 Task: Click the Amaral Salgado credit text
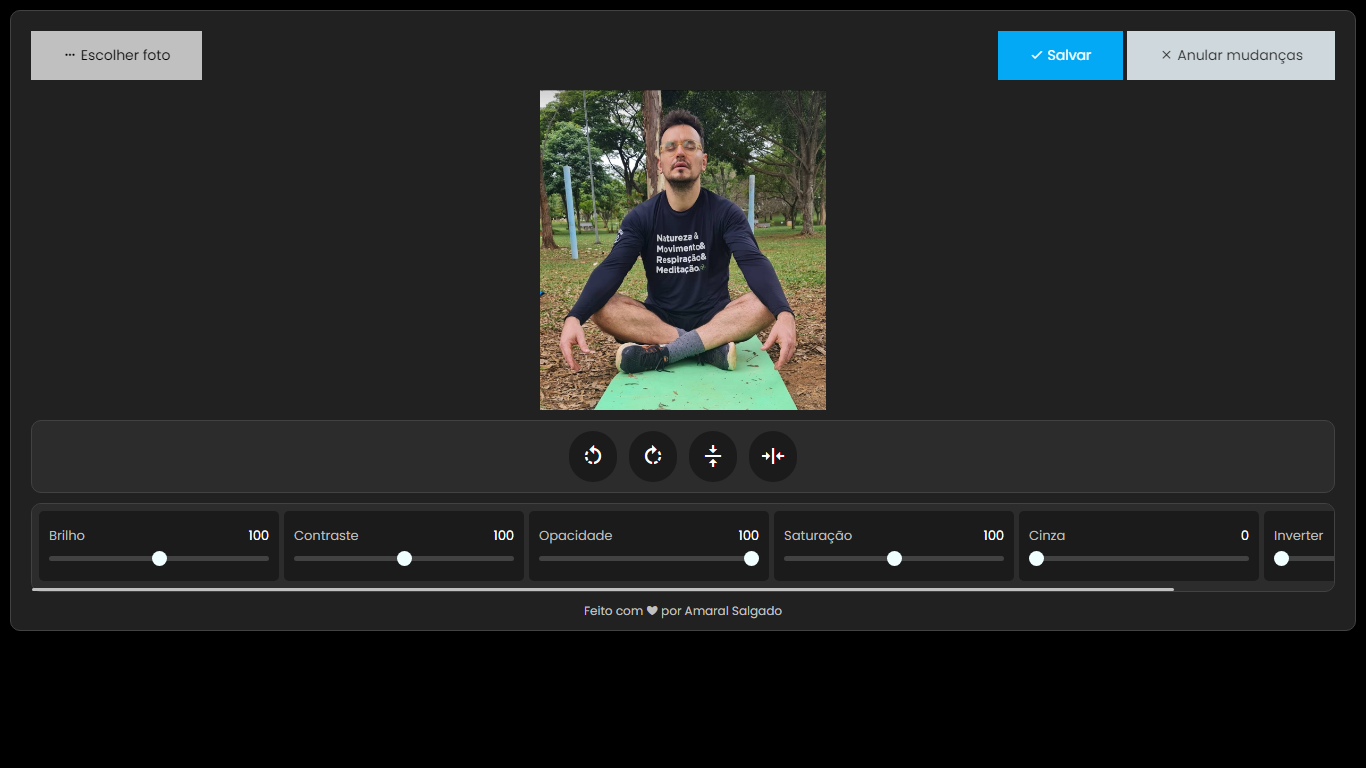(733, 611)
